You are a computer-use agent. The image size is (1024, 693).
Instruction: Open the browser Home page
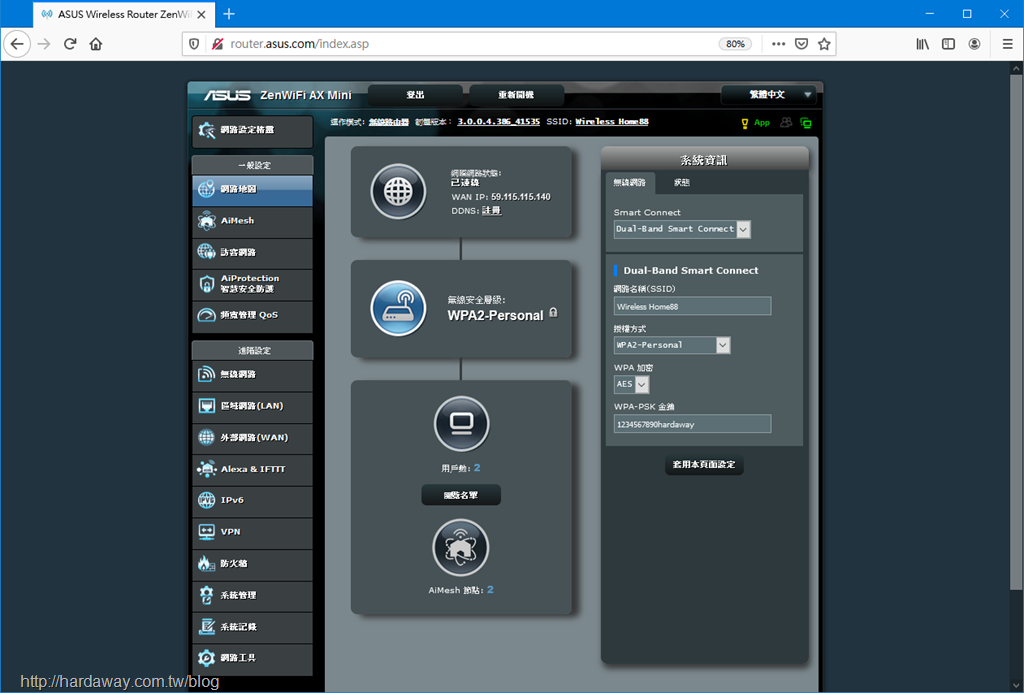96,44
